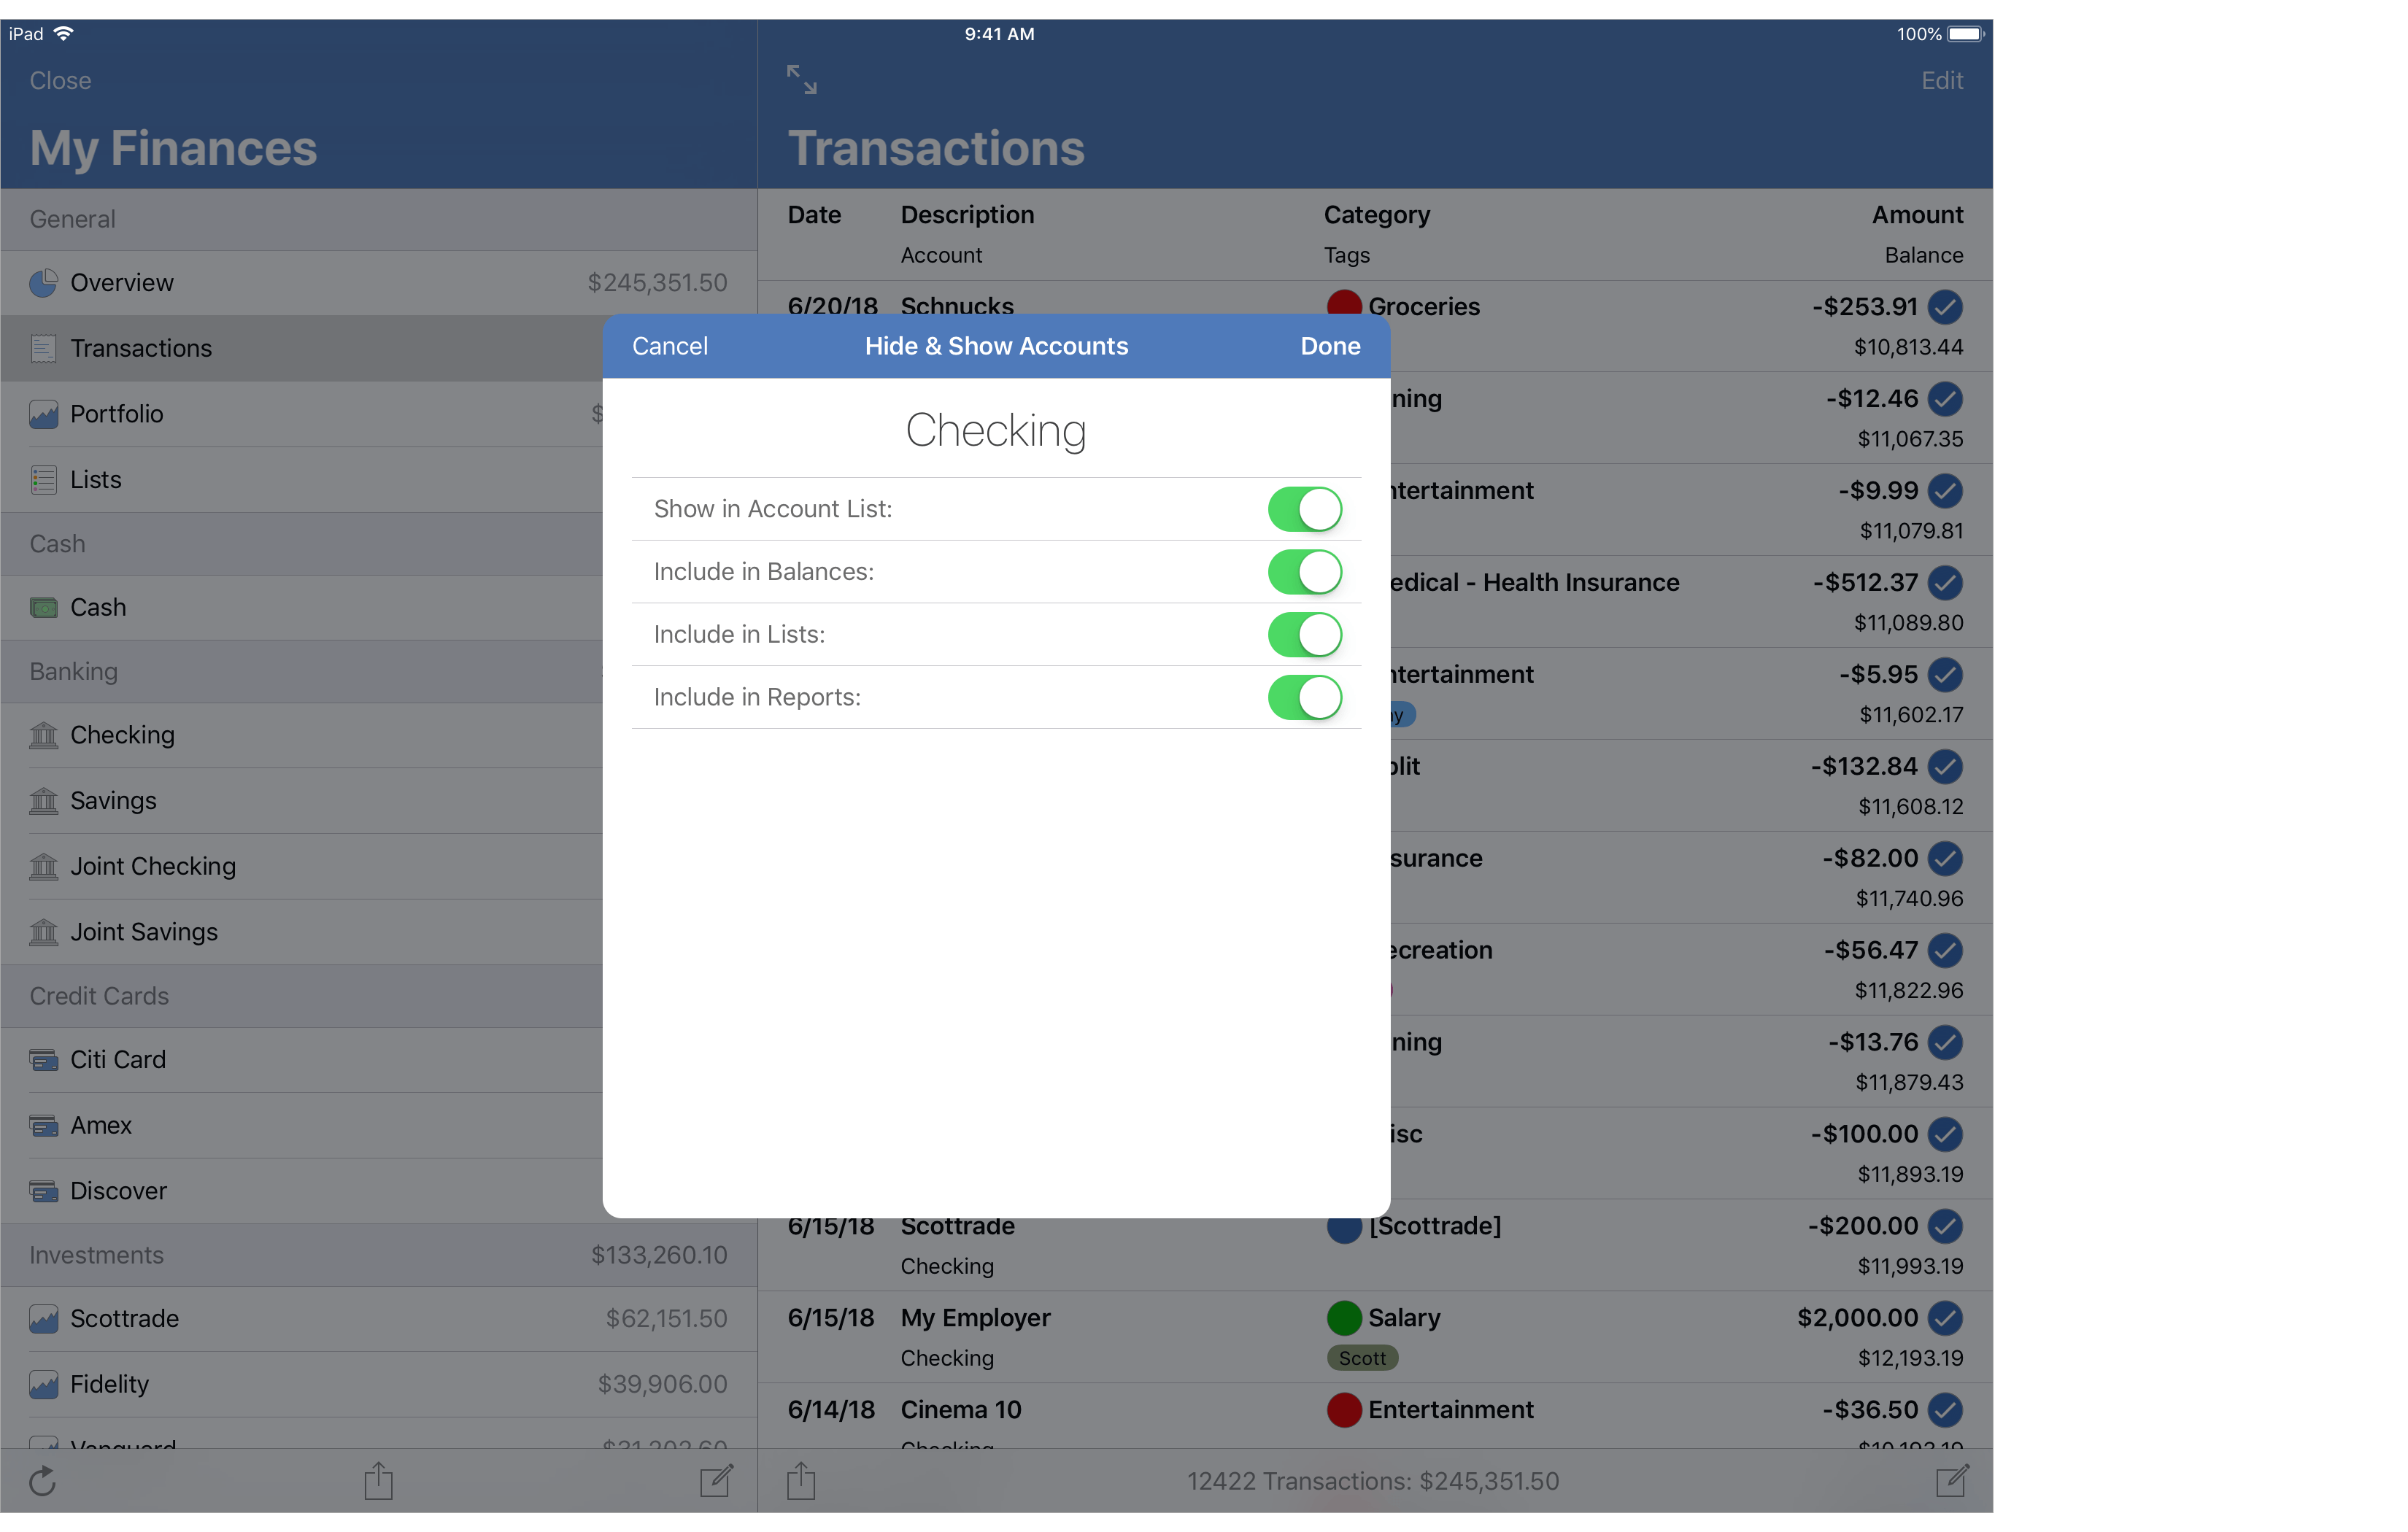
Task: Tap the share icon below the sidebar
Action: click(377, 1481)
